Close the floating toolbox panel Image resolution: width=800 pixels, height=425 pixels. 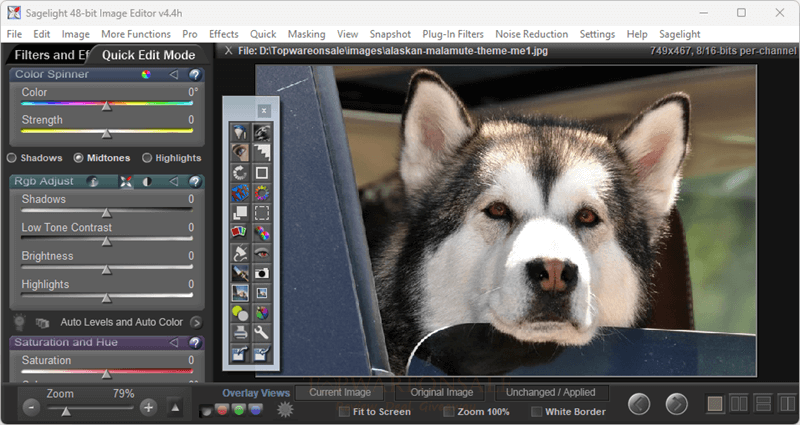[x=264, y=110]
